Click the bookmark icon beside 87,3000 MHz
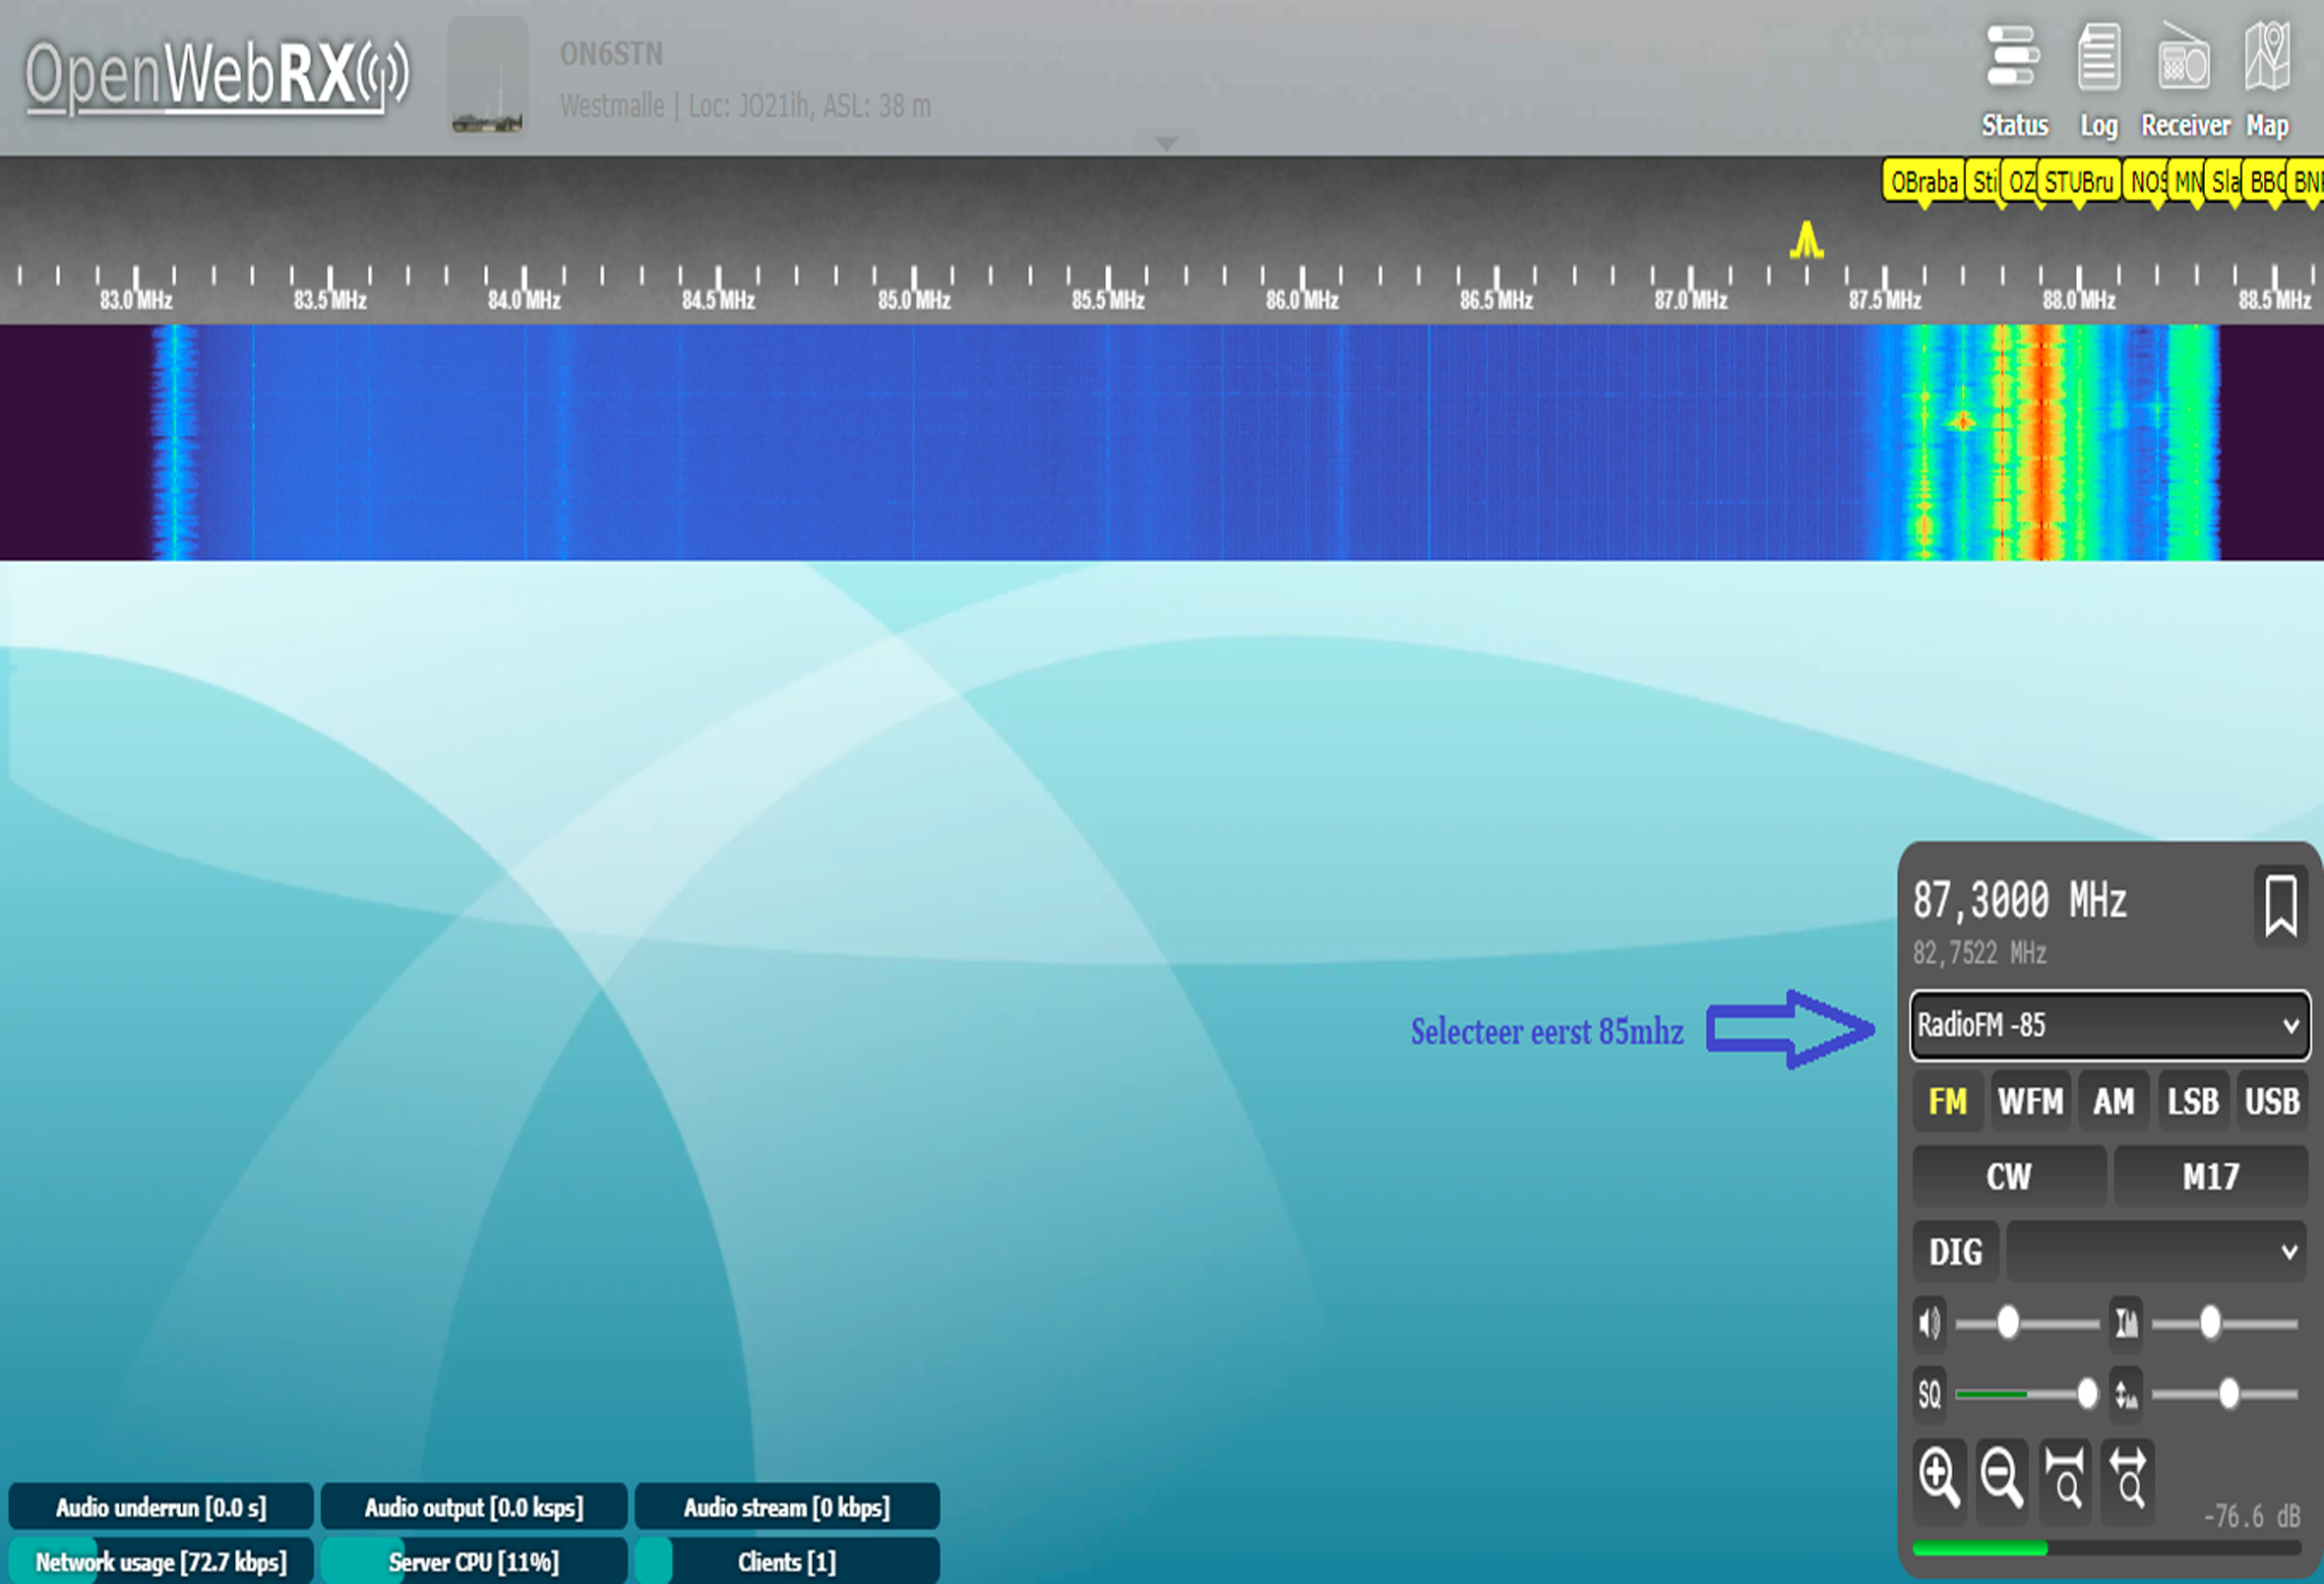Viewport: 2324px width, 1584px height. [x=2280, y=906]
